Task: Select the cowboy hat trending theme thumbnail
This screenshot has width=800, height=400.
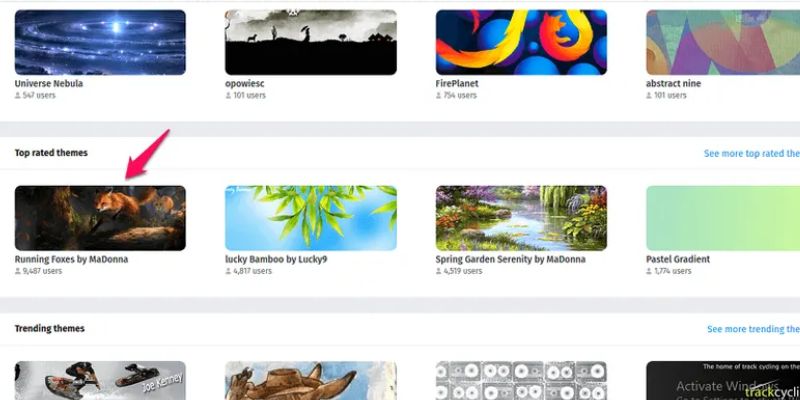Action: 311,381
